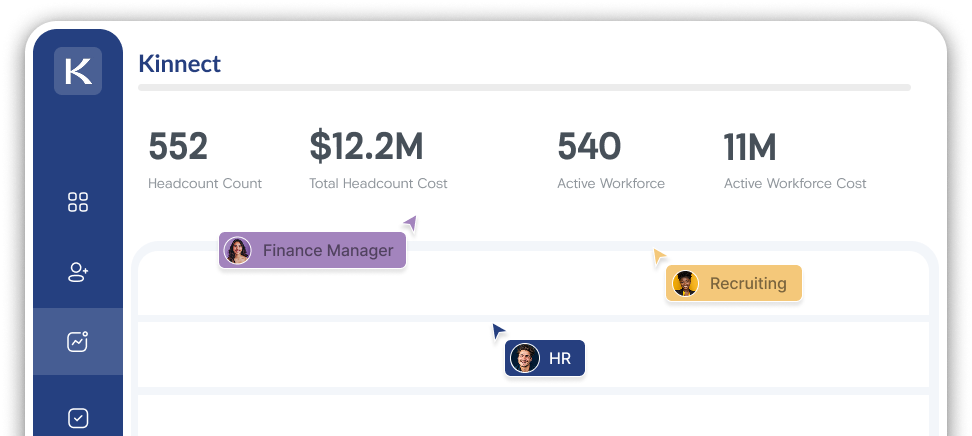
Task: Click the Active Workforce label
Action: pyautogui.click(x=611, y=184)
